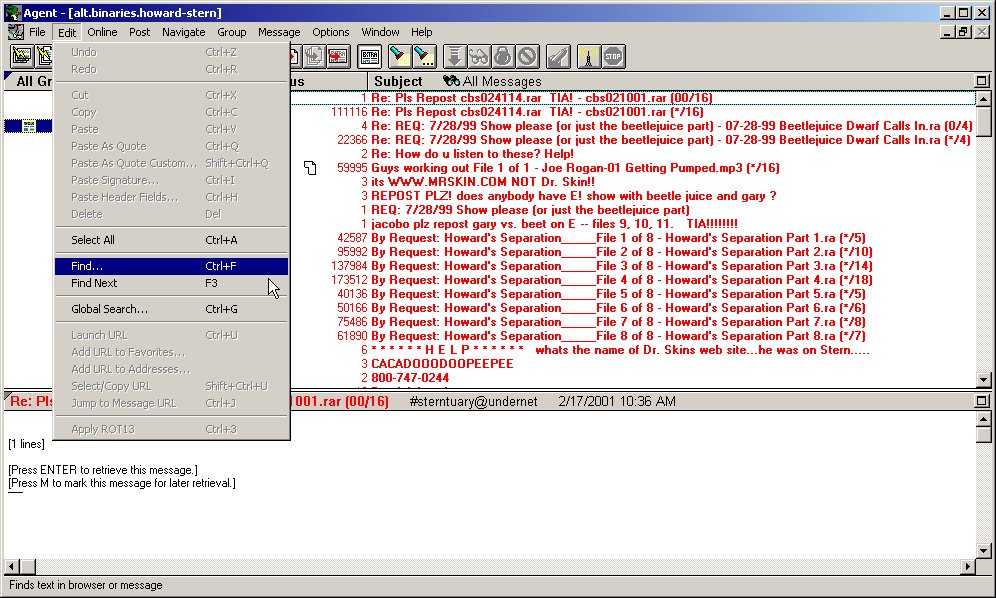Click the greyed Paste As Quote entry
Screen dimensions: 996x598
tap(171, 146)
